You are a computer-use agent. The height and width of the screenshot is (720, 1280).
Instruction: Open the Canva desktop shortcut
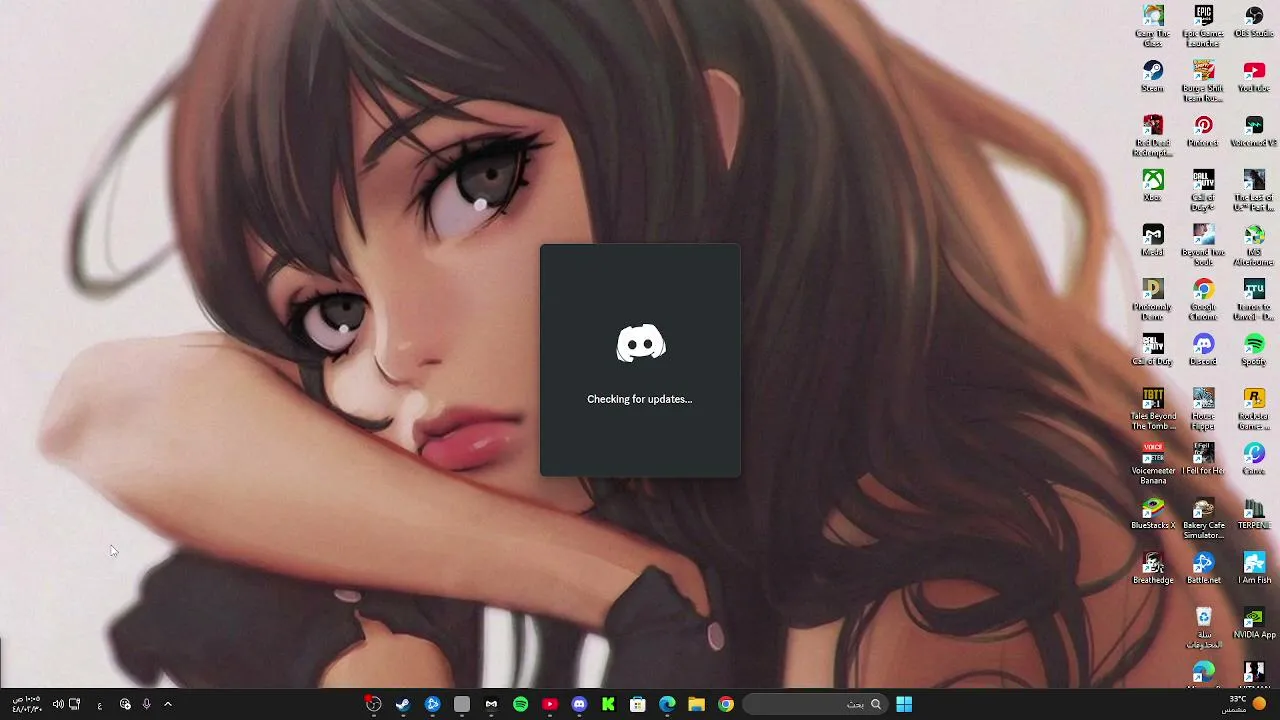(1254, 459)
